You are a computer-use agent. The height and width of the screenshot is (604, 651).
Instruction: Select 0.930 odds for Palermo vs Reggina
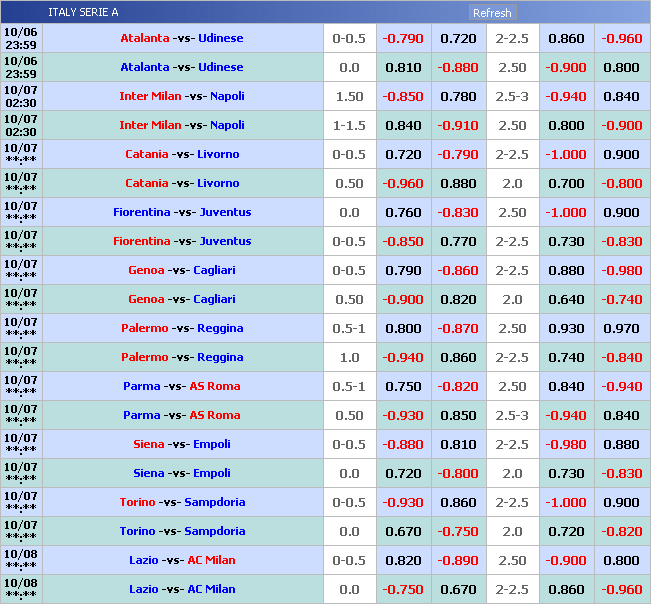[566, 328]
